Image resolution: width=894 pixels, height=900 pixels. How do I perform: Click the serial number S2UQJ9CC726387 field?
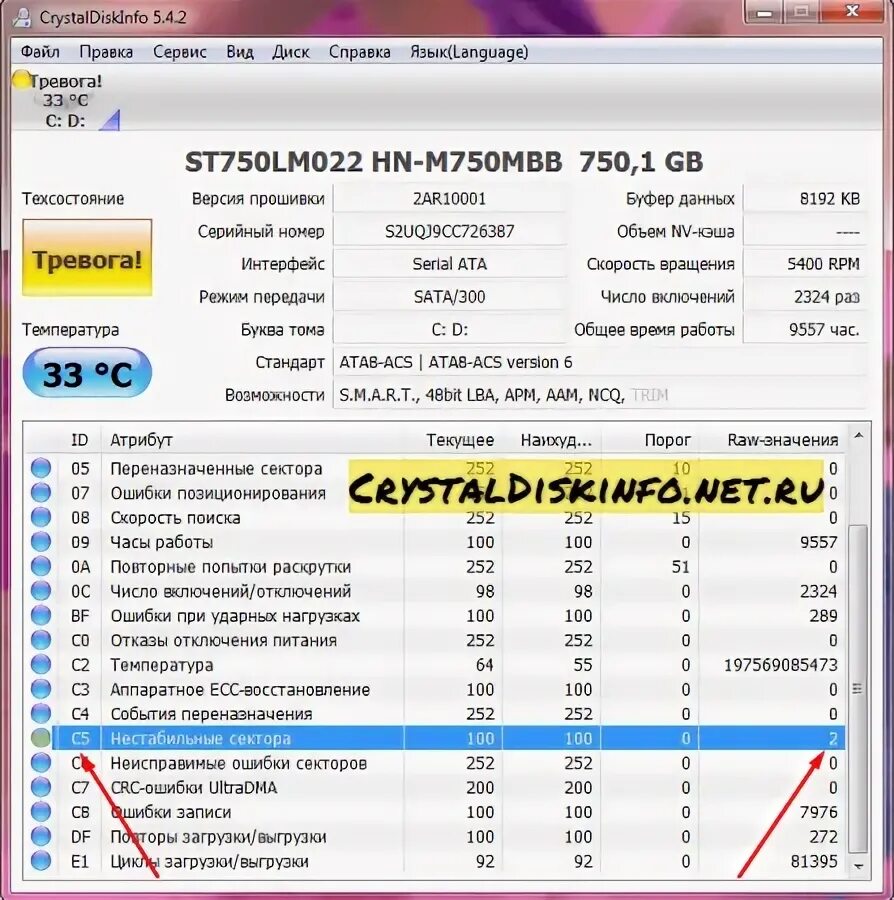(x=449, y=231)
